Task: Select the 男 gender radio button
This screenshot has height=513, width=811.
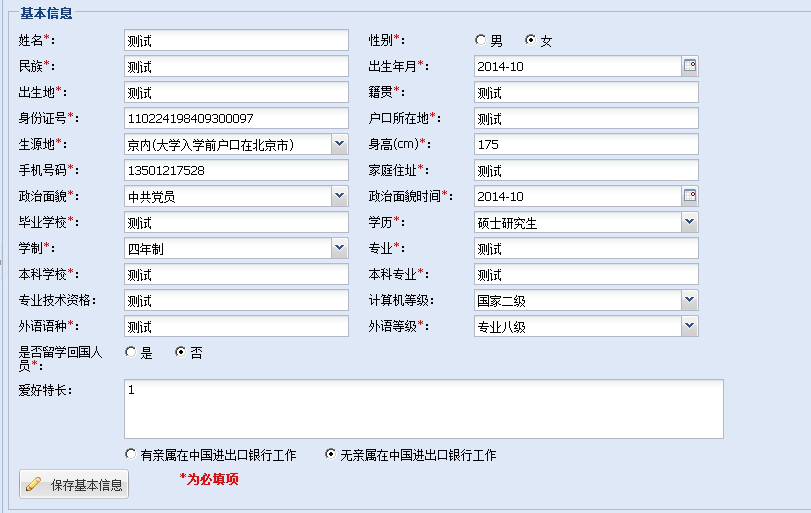Action: [x=481, y=40]
